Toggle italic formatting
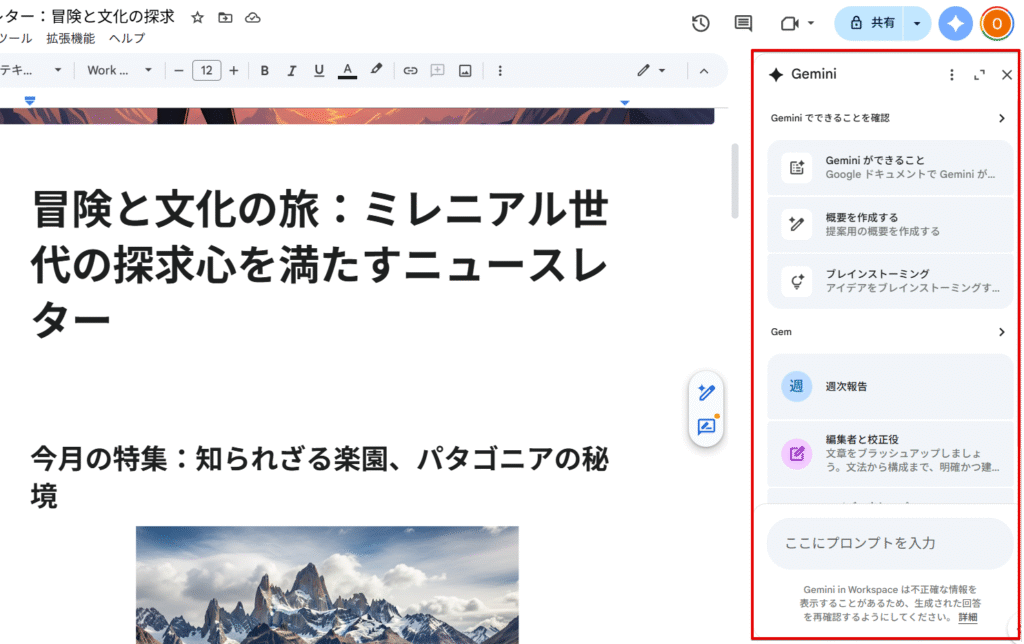The width and height of the screenshot is (1024, 644). [292, 71]
